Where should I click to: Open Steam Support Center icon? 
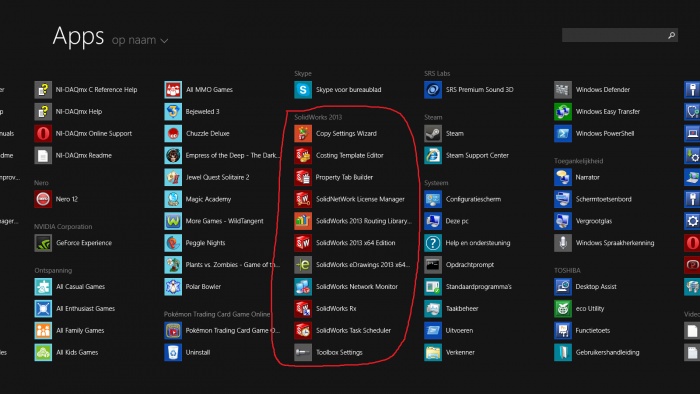pos(433,155)
